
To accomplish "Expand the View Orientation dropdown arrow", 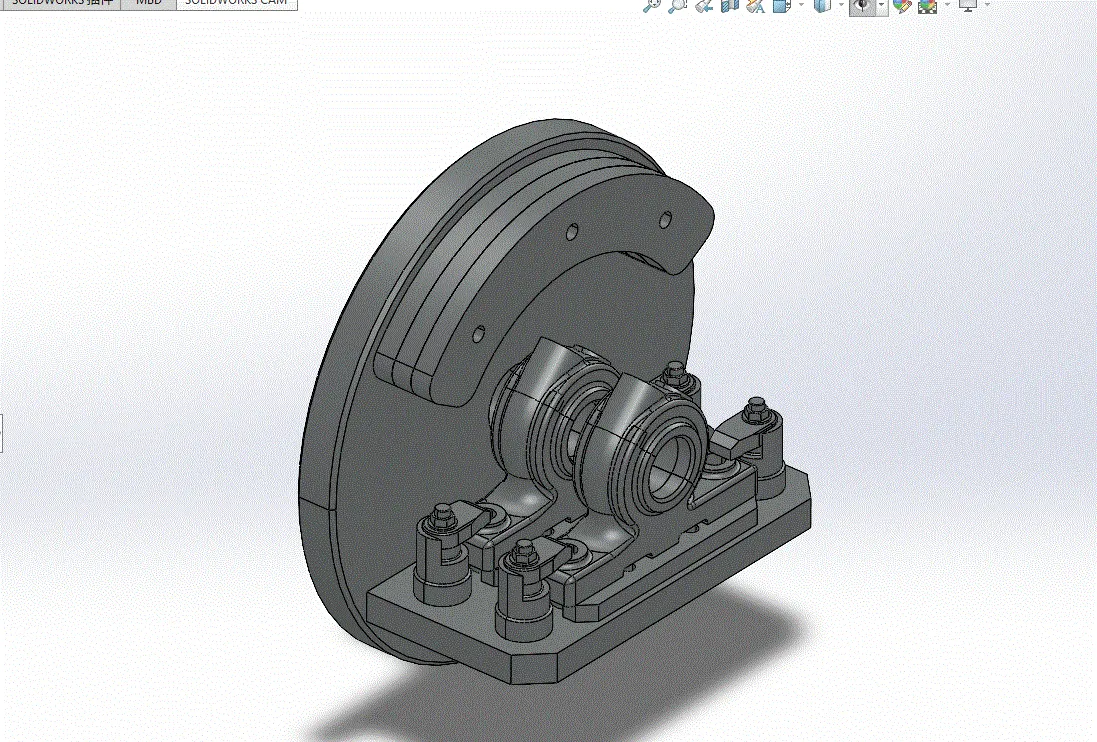I will click(801, 5).
